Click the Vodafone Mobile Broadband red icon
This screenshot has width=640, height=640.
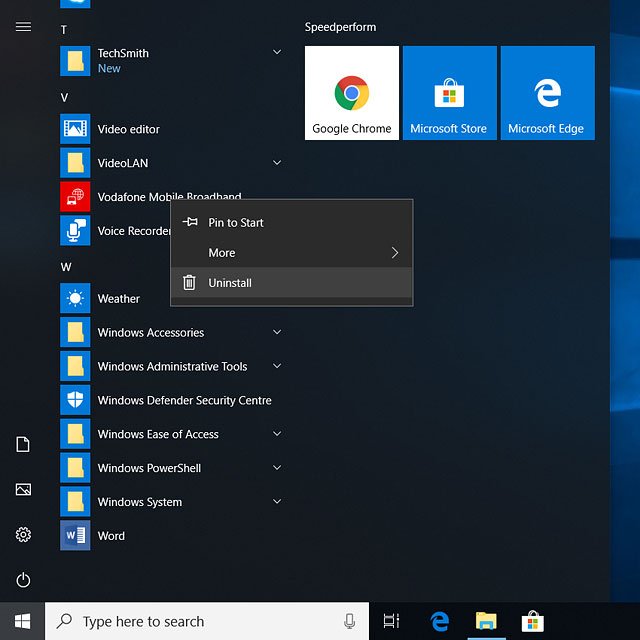click(x=75, y=197)
